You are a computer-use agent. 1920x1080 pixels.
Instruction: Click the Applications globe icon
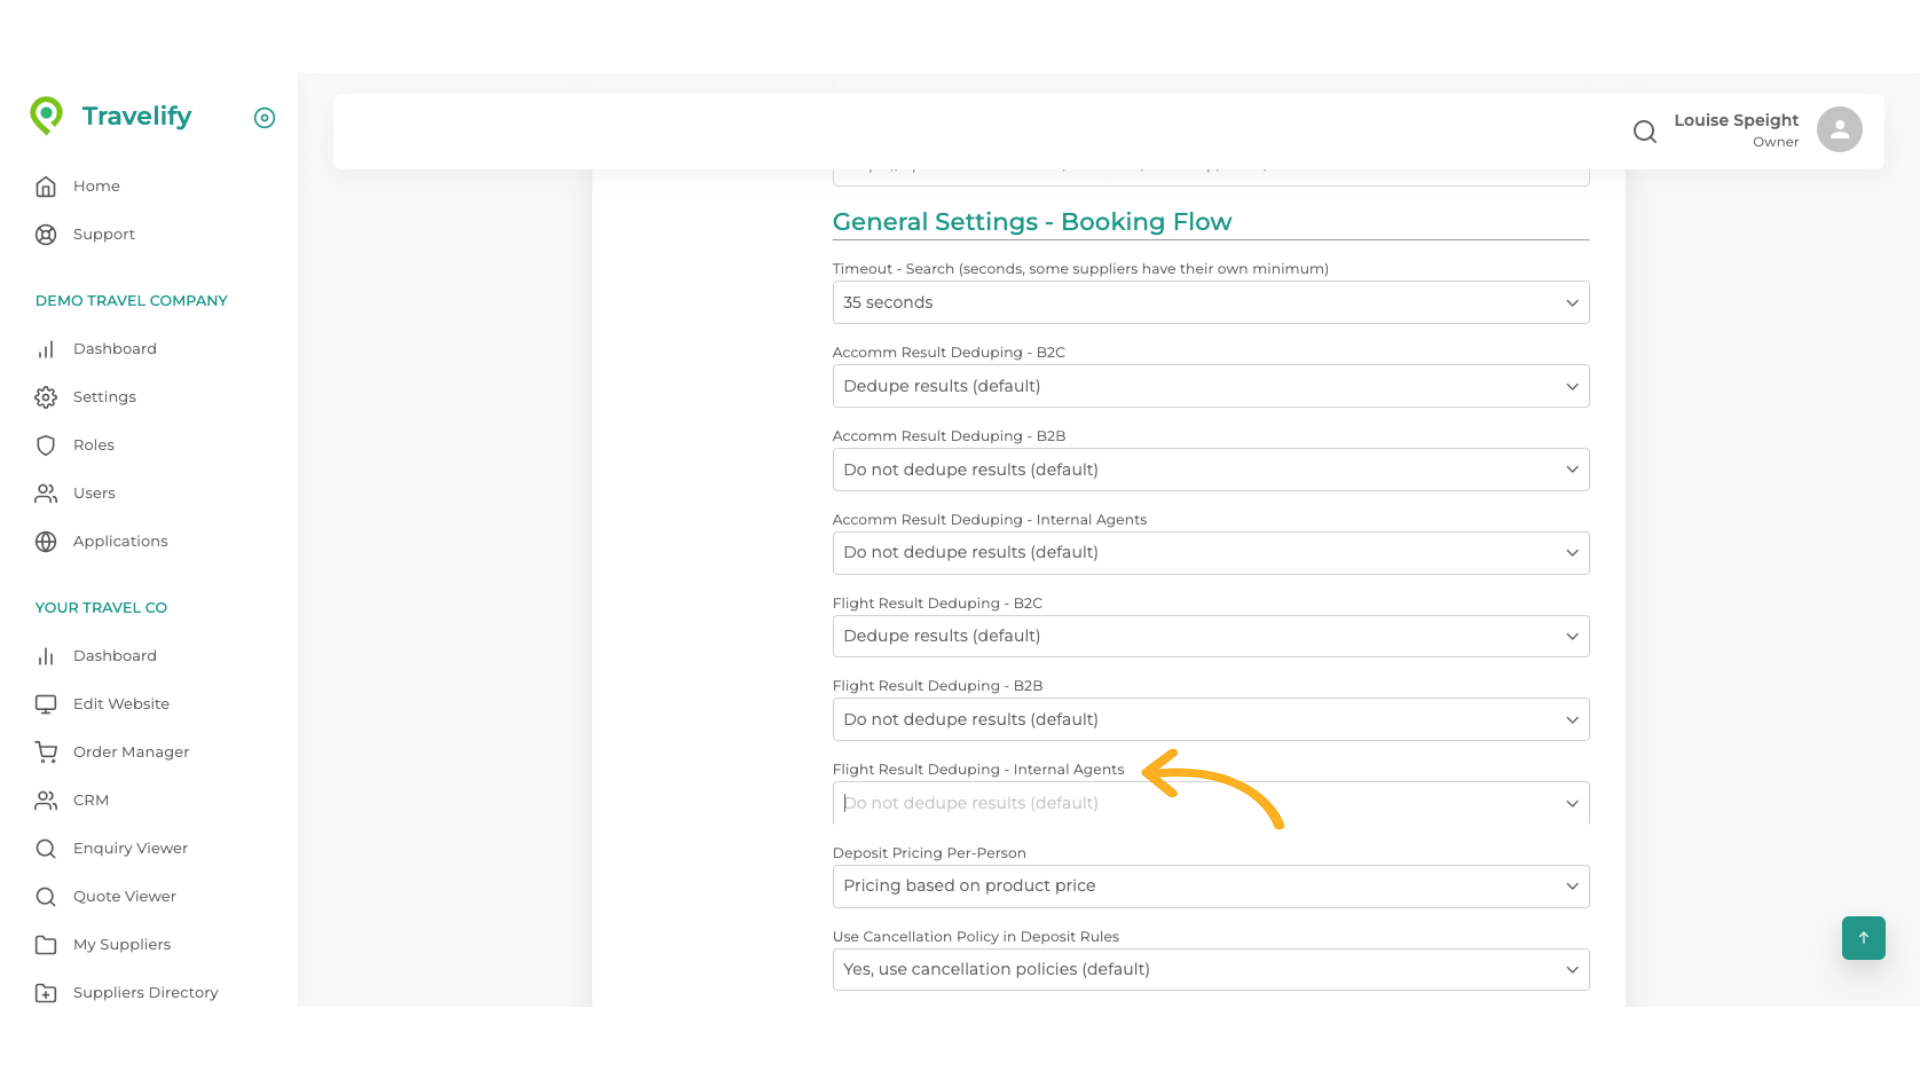coord(46,541)
